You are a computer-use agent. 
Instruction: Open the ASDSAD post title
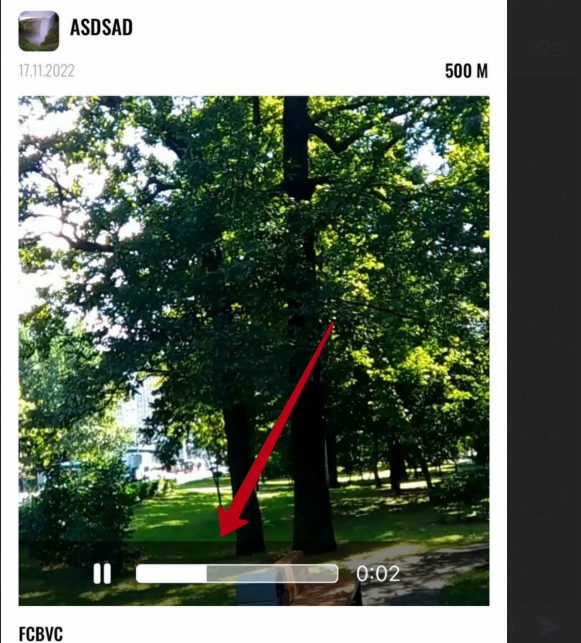click(x=101, y=27)
